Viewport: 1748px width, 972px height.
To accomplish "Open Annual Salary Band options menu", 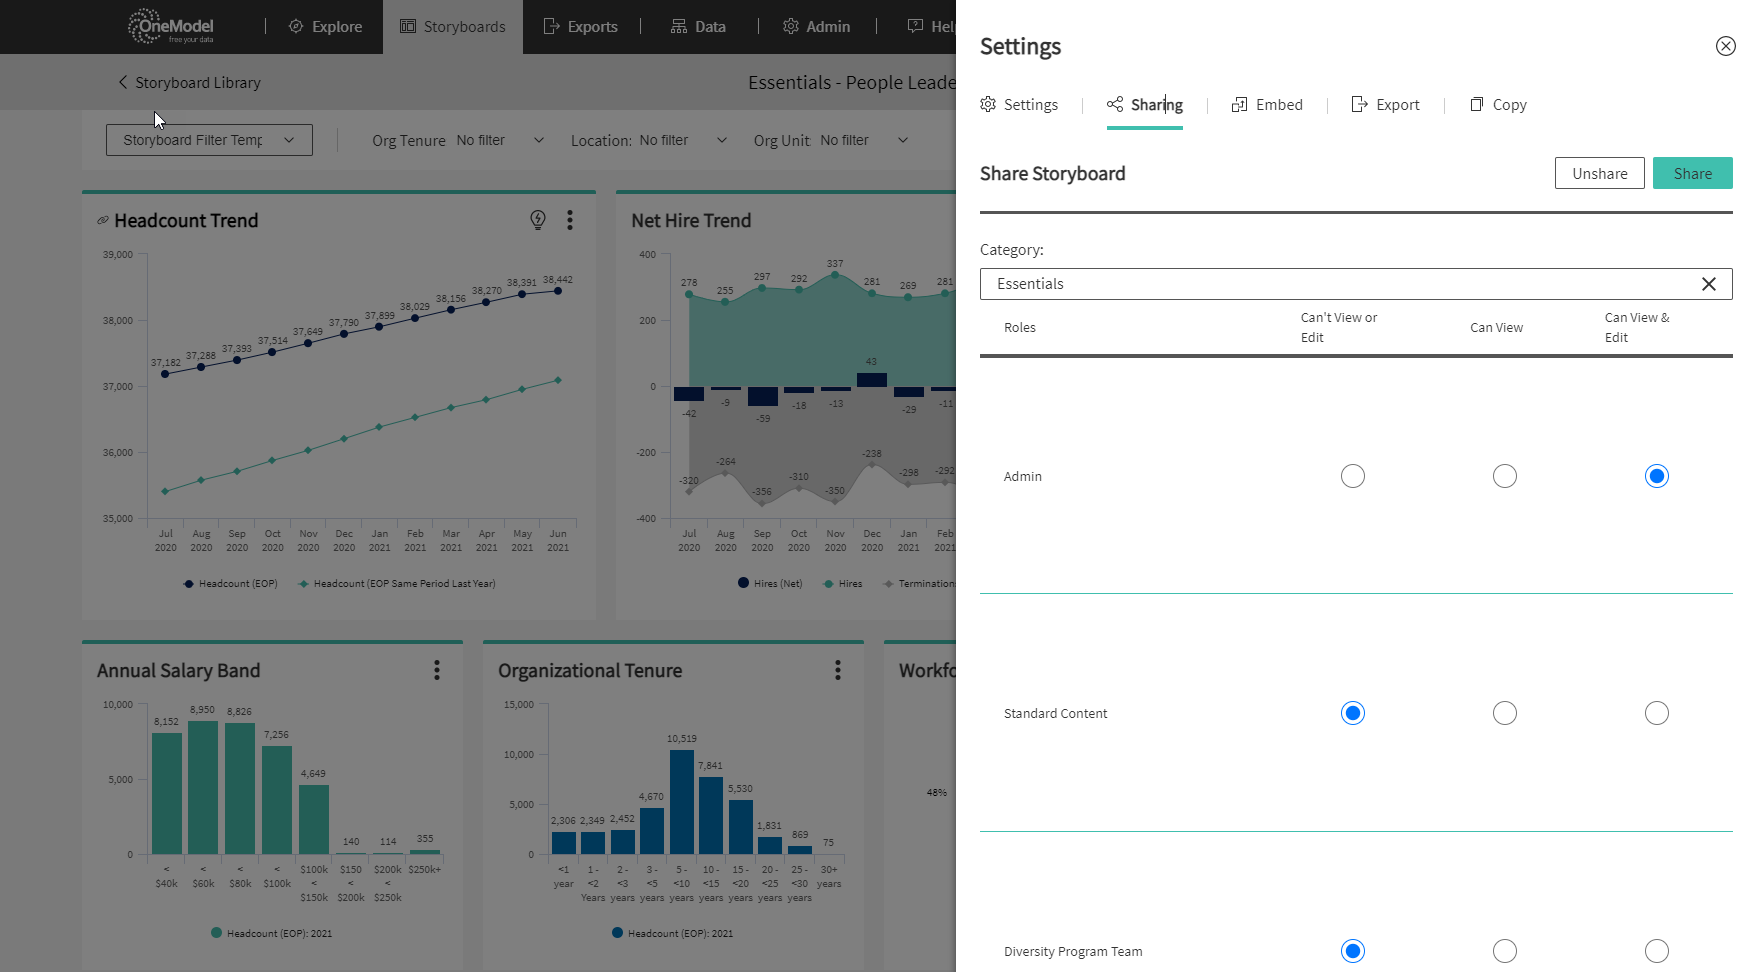I will [437, 670].
